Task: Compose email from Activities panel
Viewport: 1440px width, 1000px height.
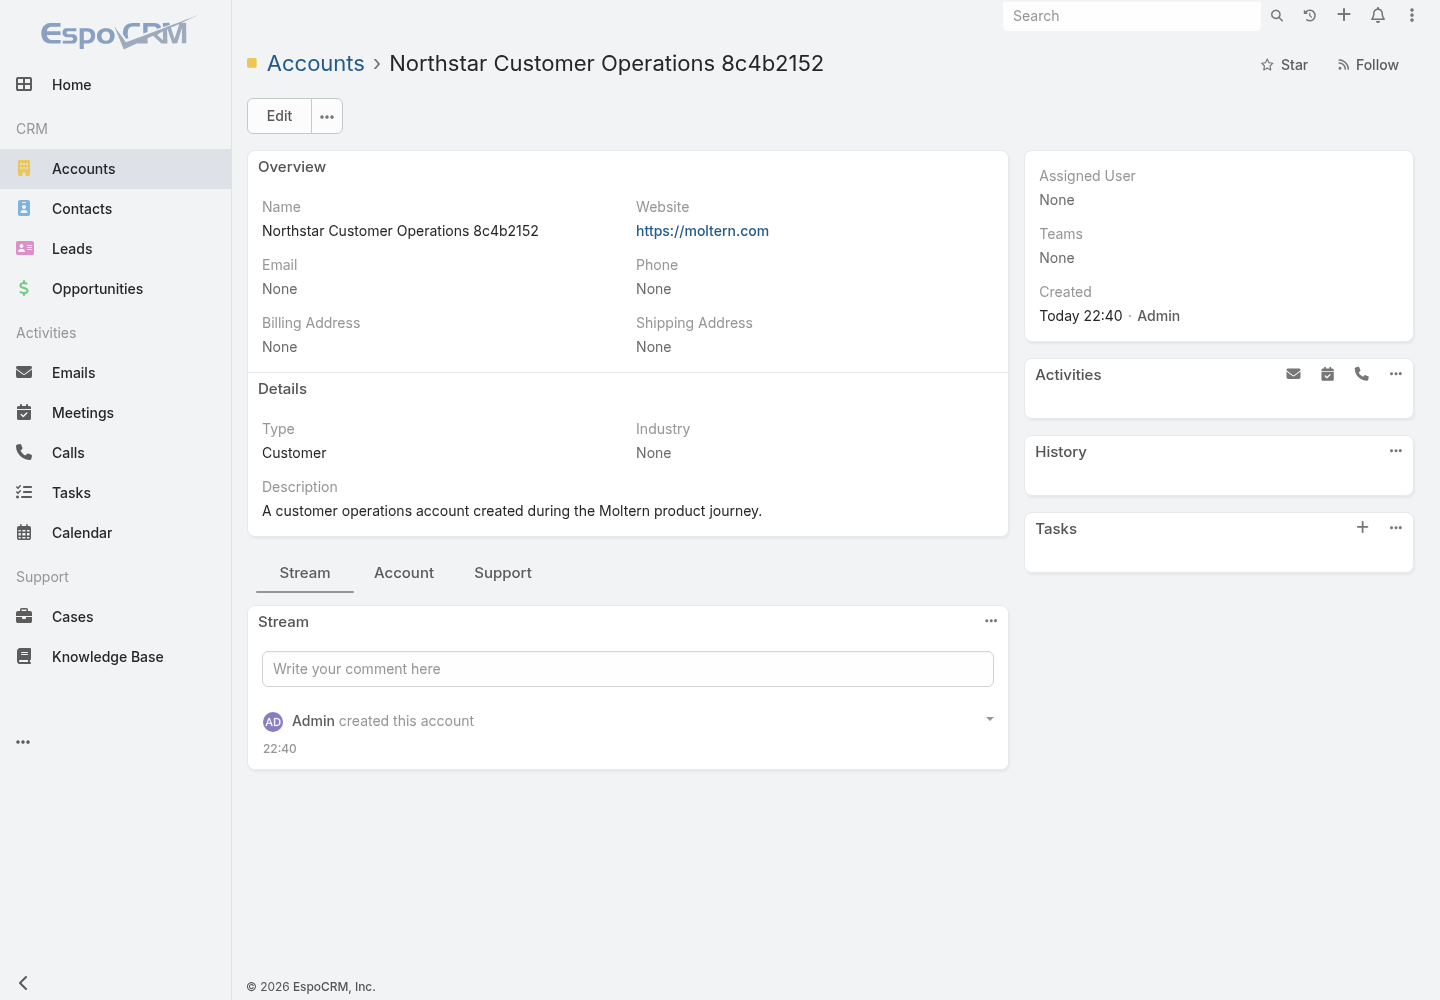Action: [1294, 374]
